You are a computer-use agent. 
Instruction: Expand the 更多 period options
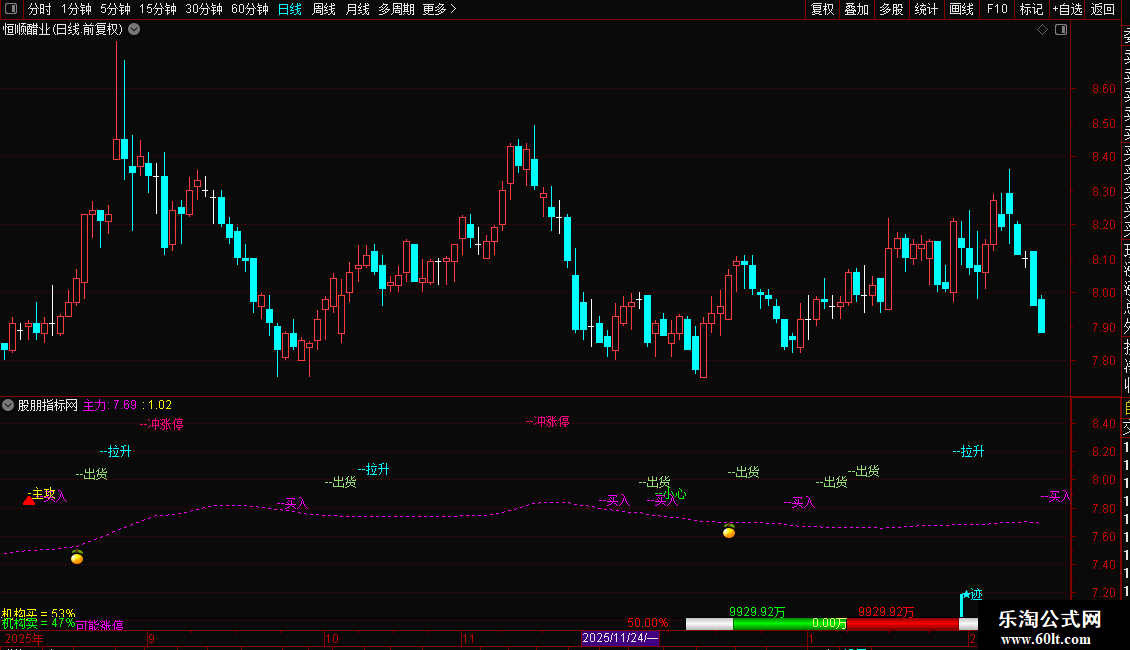tap(440, 9)
